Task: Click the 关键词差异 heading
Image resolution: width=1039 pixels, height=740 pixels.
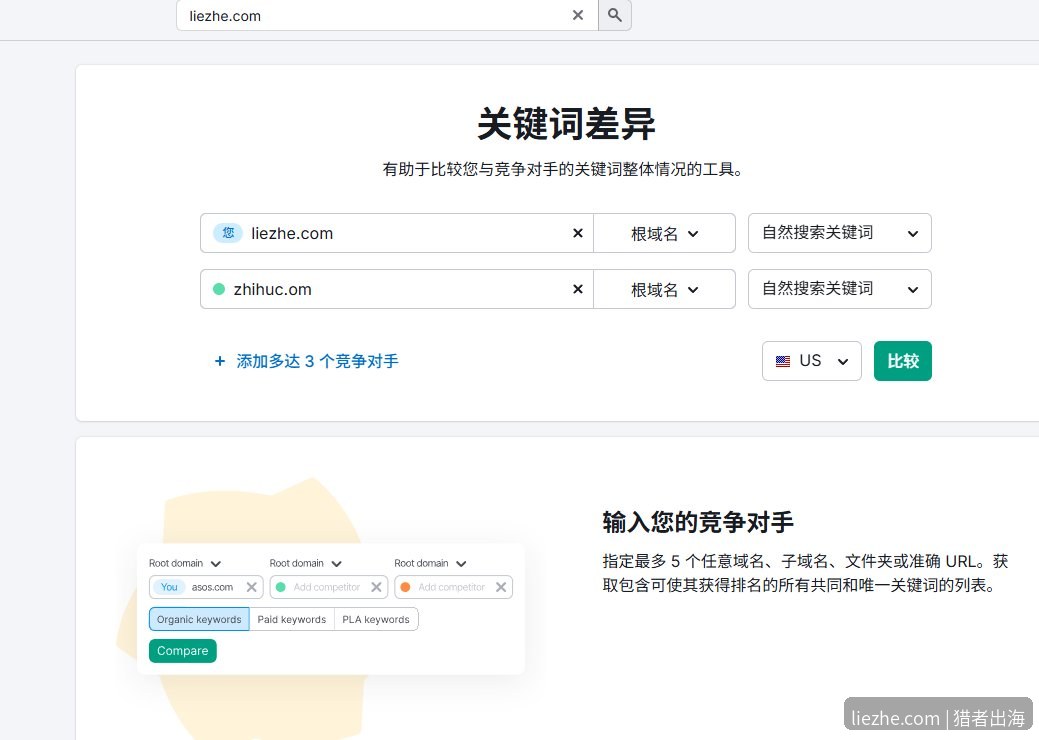Action: [x=566, y=124]
